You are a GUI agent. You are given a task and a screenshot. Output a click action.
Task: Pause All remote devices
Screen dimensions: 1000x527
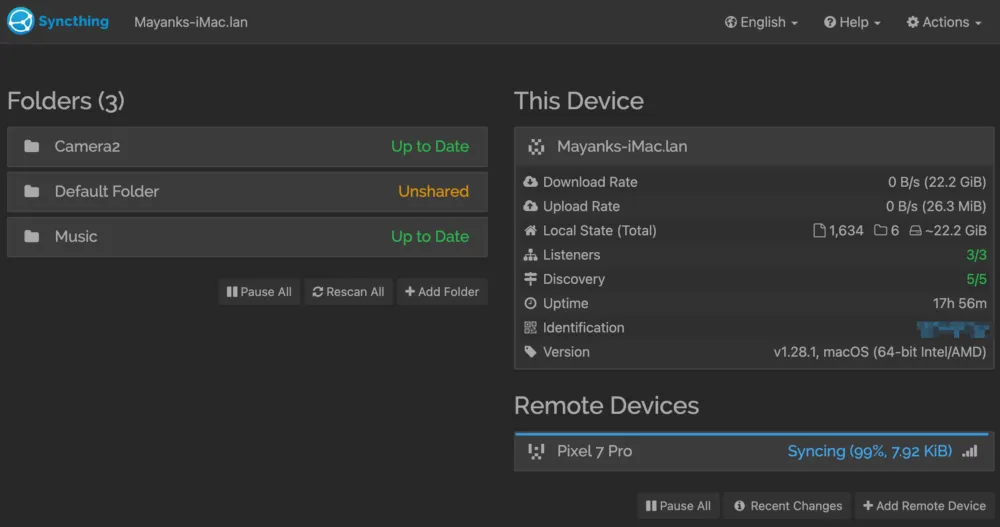678,506
